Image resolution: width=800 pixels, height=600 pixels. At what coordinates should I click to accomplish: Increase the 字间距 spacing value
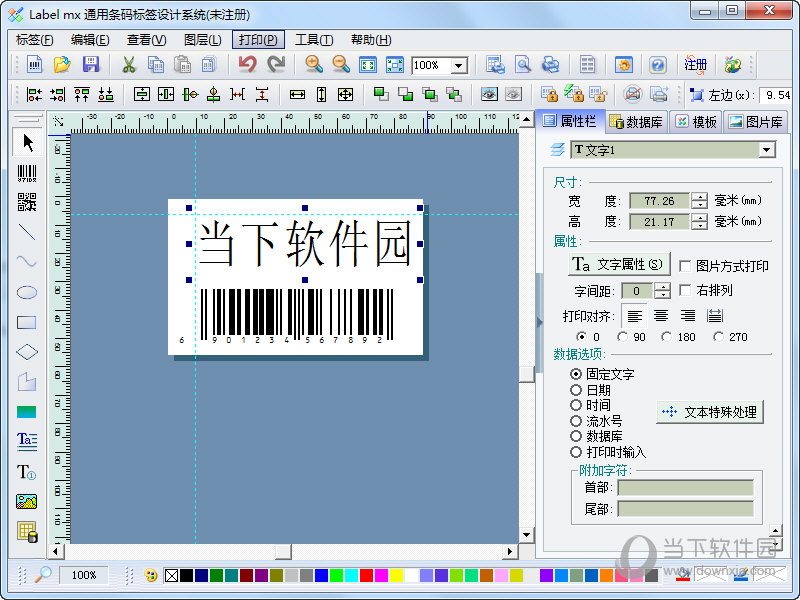coord(662,286)
